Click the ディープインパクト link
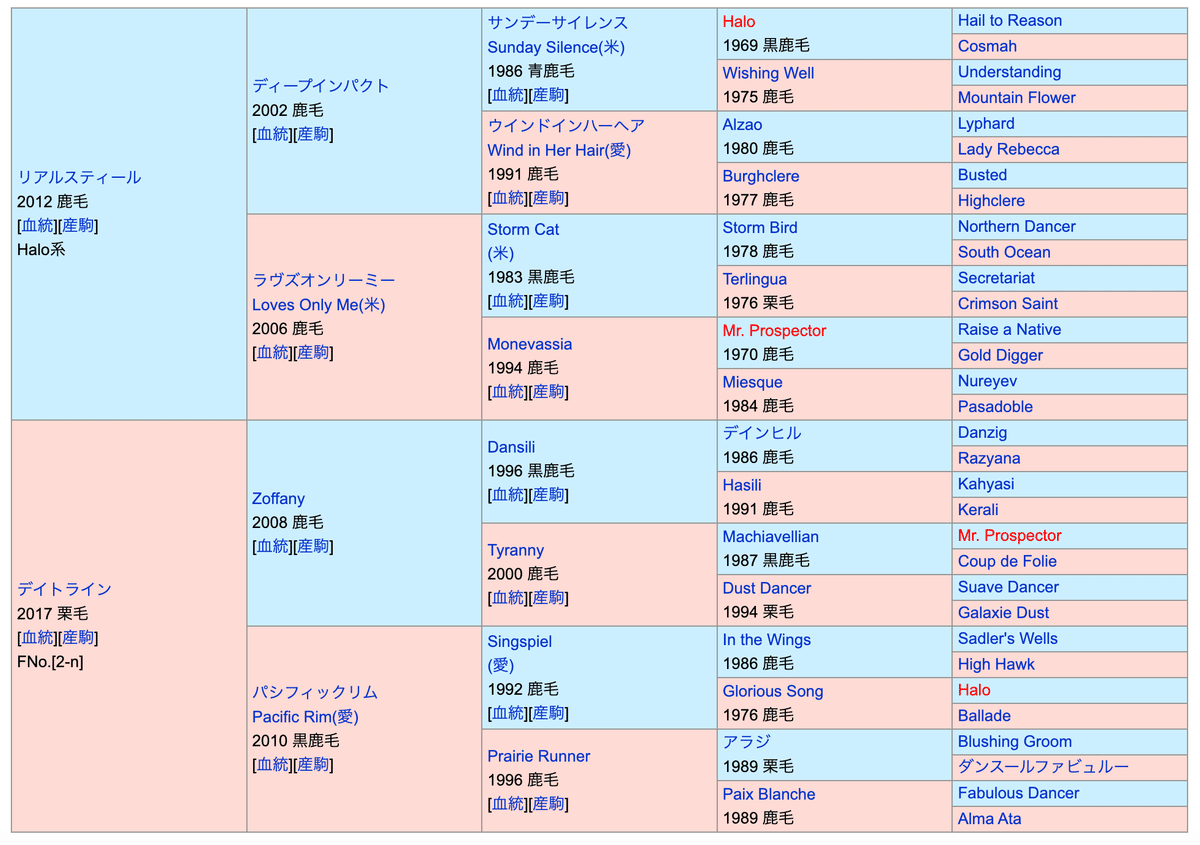Screen dimensions: 1200x845 point(320,86)
